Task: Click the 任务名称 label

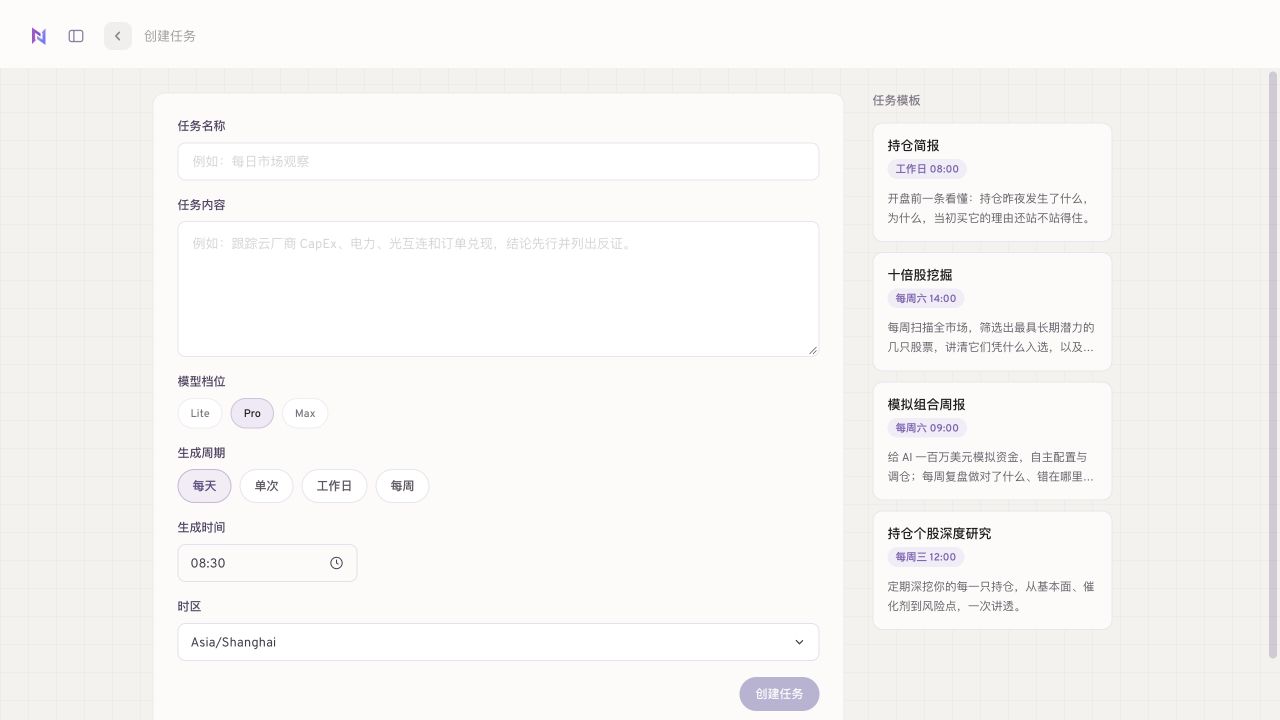Action: click(x=201, y=126)
